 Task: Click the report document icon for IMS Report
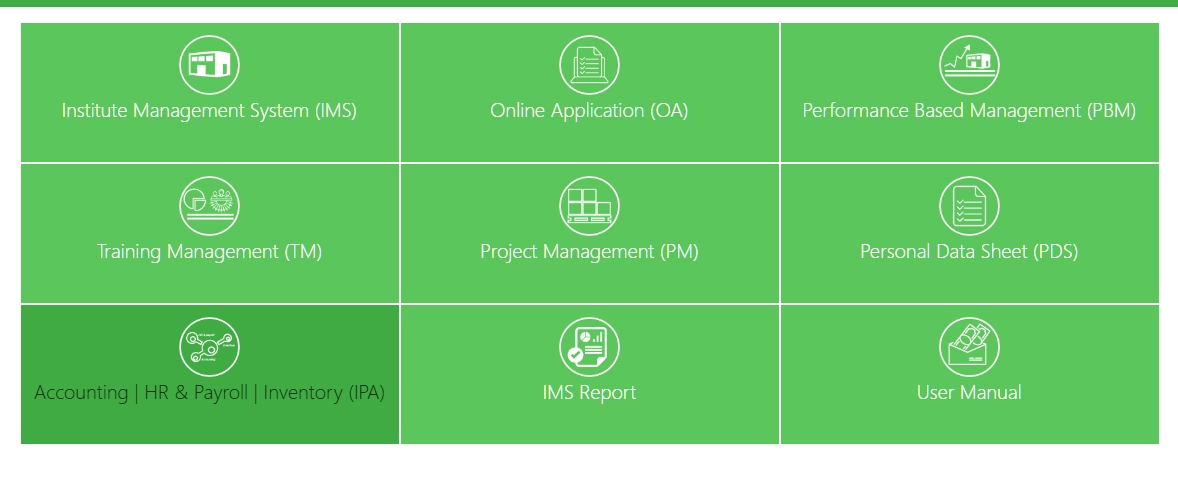click(590, 347)
